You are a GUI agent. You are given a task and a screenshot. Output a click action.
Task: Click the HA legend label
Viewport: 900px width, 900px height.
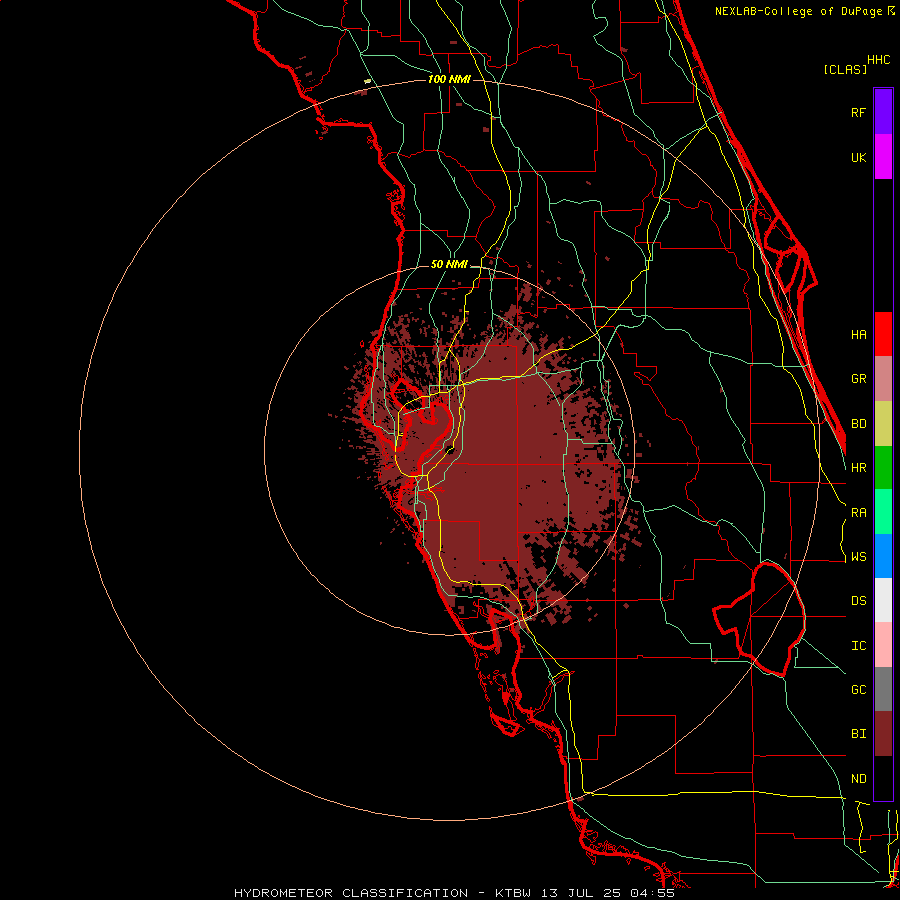858,335
